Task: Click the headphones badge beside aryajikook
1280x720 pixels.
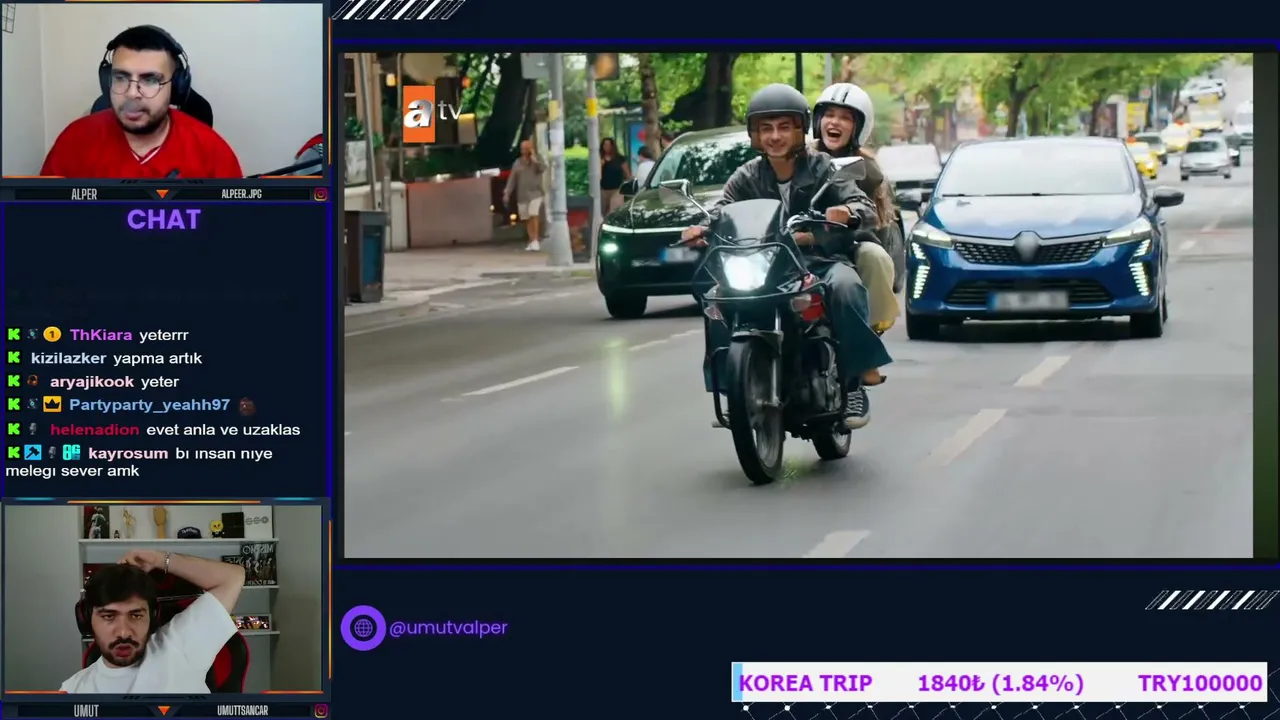Action: point(32,382)
